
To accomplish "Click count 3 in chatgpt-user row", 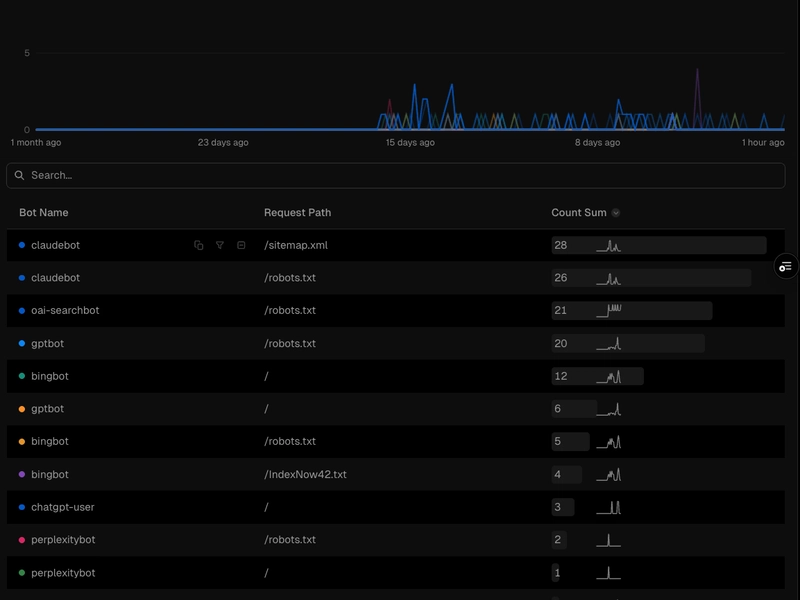I will tap(558, 508).
